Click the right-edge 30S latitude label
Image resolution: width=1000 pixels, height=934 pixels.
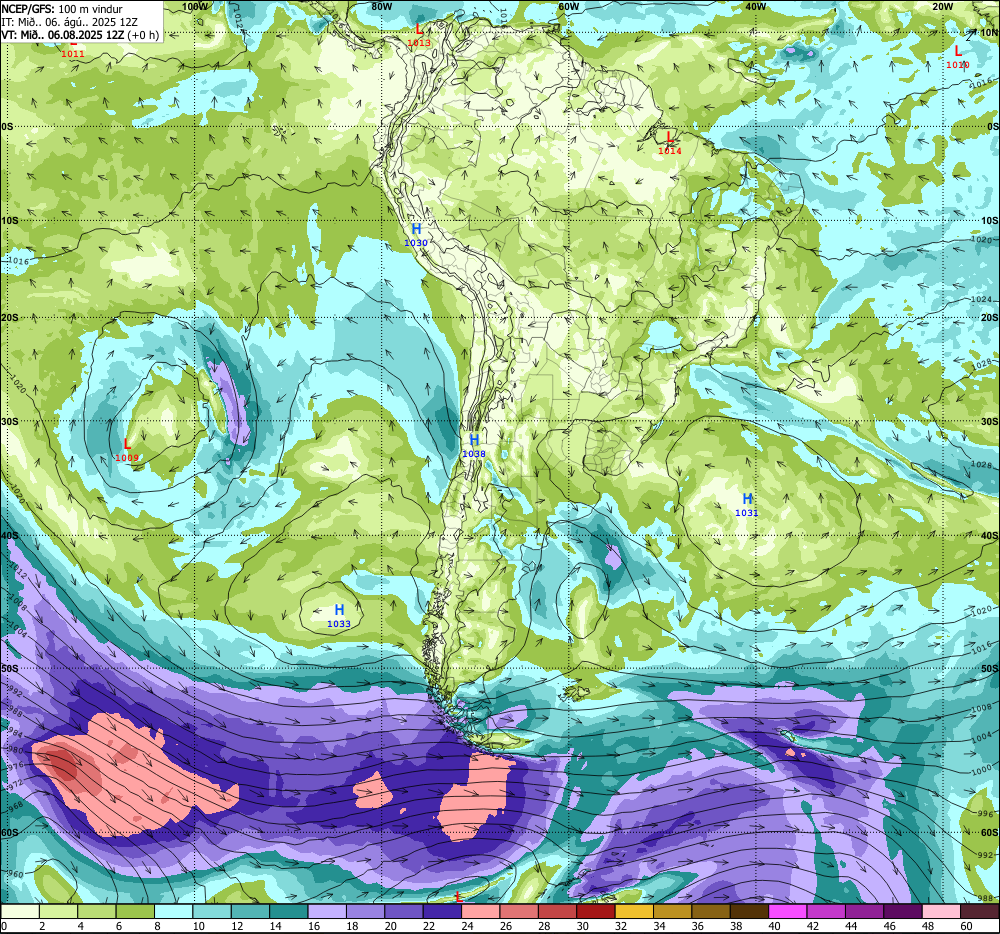(x=990, y=421)
